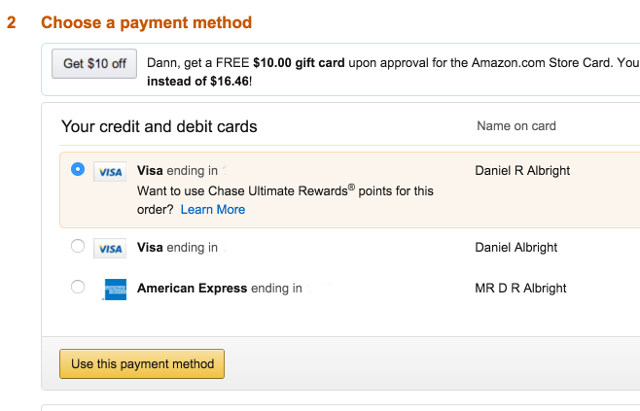
Task: Select the Visa card named Daniel Albright
Action: [x=78, y=246]
